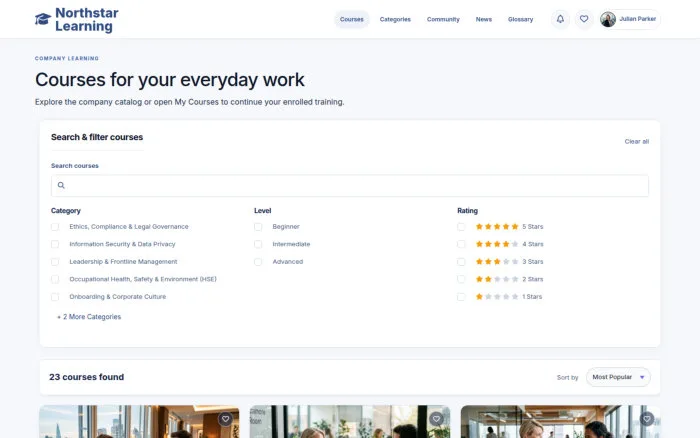Filter by 2 Stars rating

pyautogui.click(x=461, y=279)
